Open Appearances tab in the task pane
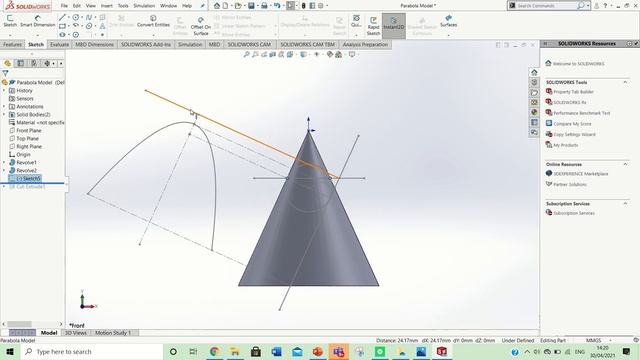This screenshot has height=360, width=640. click(534, 112)
